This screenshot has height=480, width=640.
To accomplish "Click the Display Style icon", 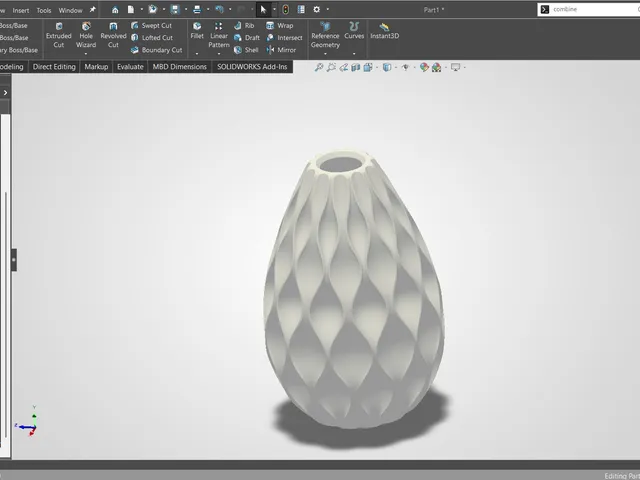I will pyautogui.click(x=387, y=67).
